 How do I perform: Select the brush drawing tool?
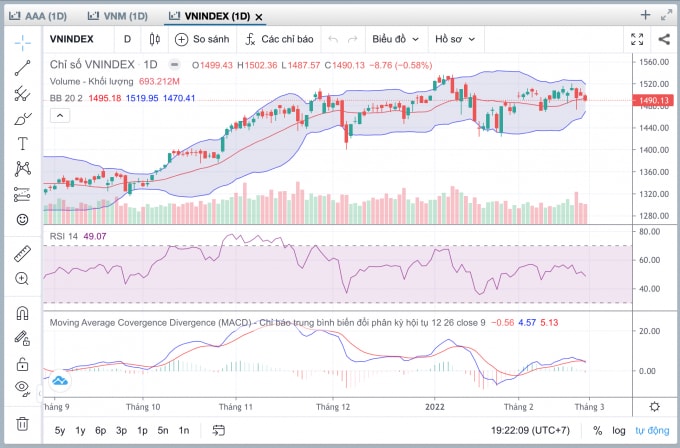click(23, 119)
